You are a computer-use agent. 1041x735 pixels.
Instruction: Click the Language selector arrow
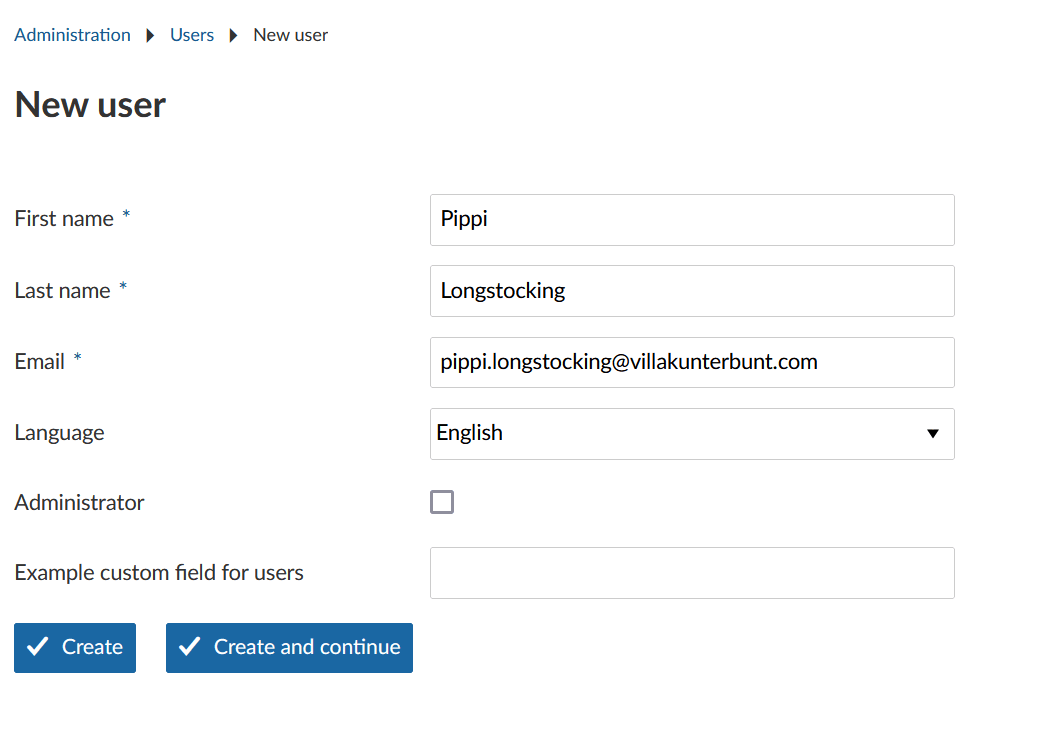[x=933, y=434]
